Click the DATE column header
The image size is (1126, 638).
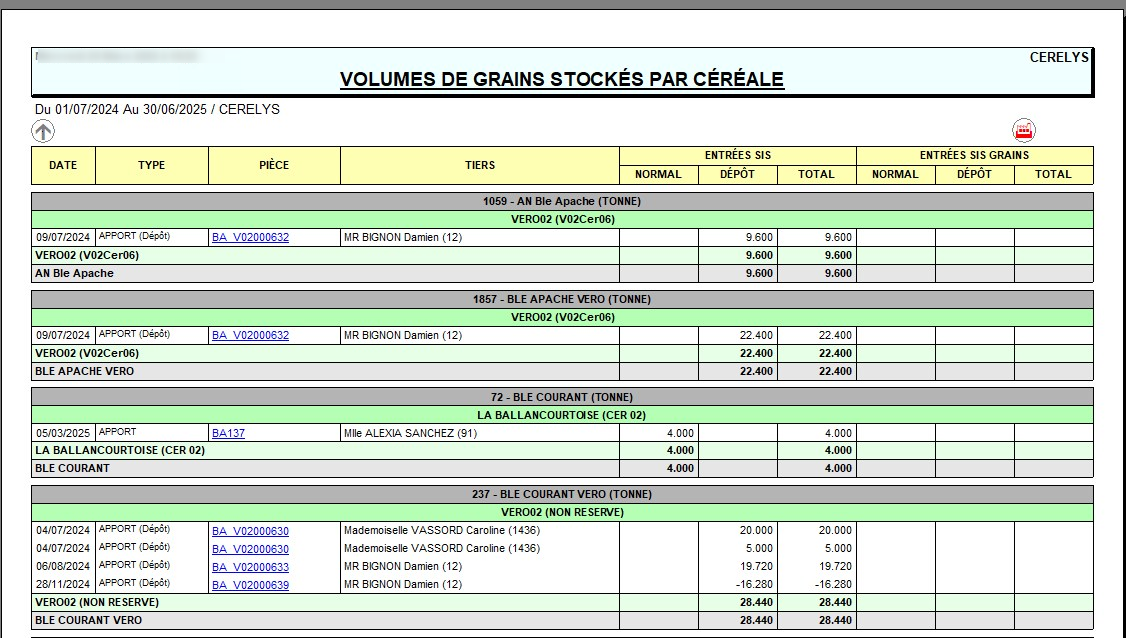click(x=63, y=165)
